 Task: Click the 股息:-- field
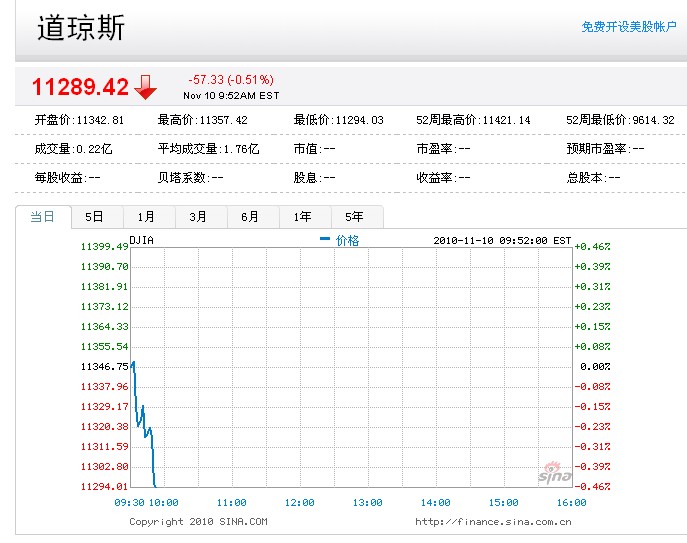[314, 178]
